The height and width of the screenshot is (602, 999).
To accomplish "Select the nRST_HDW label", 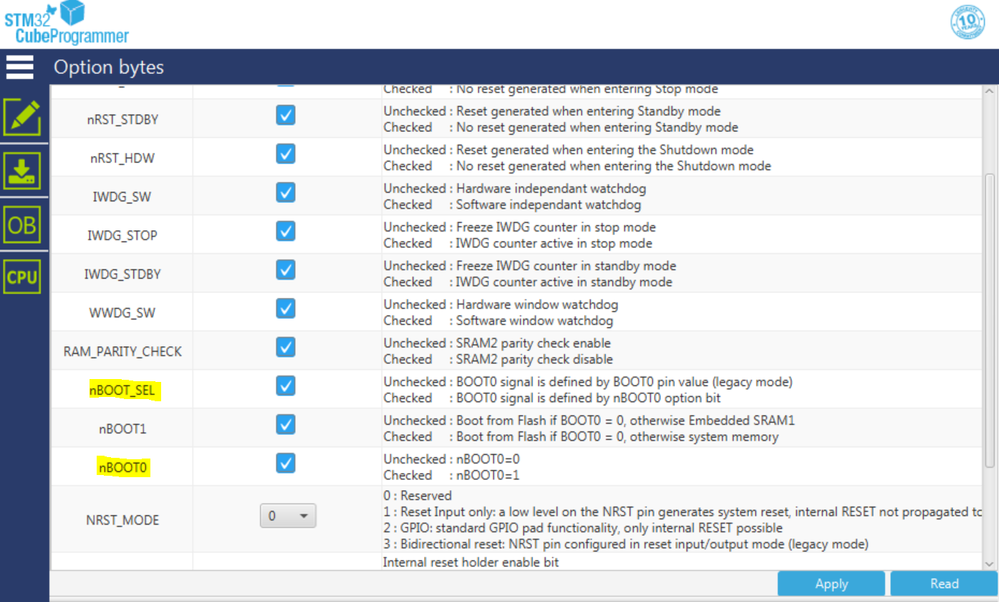I will point(122,158).
